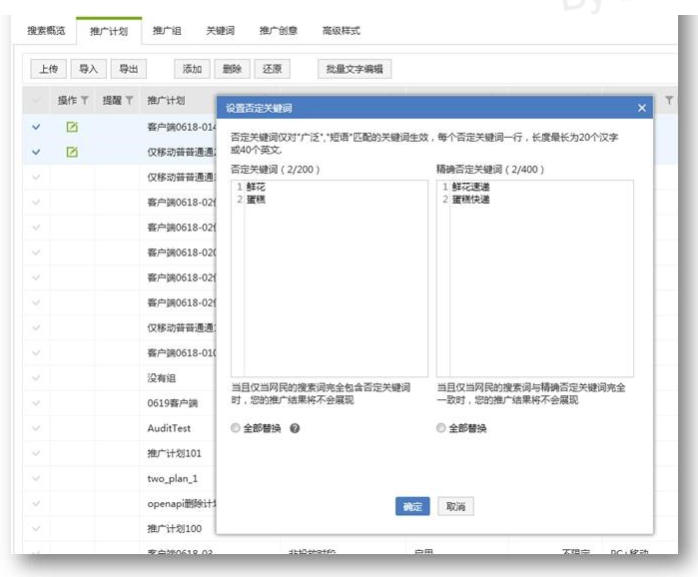Click the 推广计划 column header
This screenshot has width=698, height=577.
(x=166, y=101)
